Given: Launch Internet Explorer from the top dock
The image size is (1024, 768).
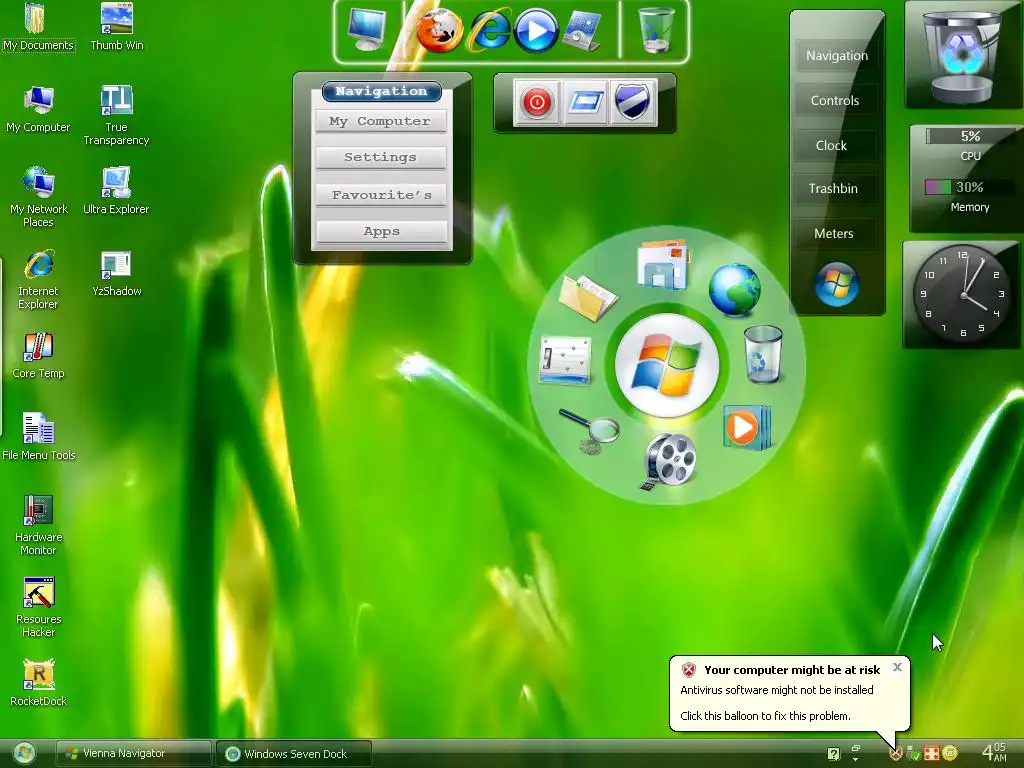Looking at the screenshot, I should [x=490, y=30].
